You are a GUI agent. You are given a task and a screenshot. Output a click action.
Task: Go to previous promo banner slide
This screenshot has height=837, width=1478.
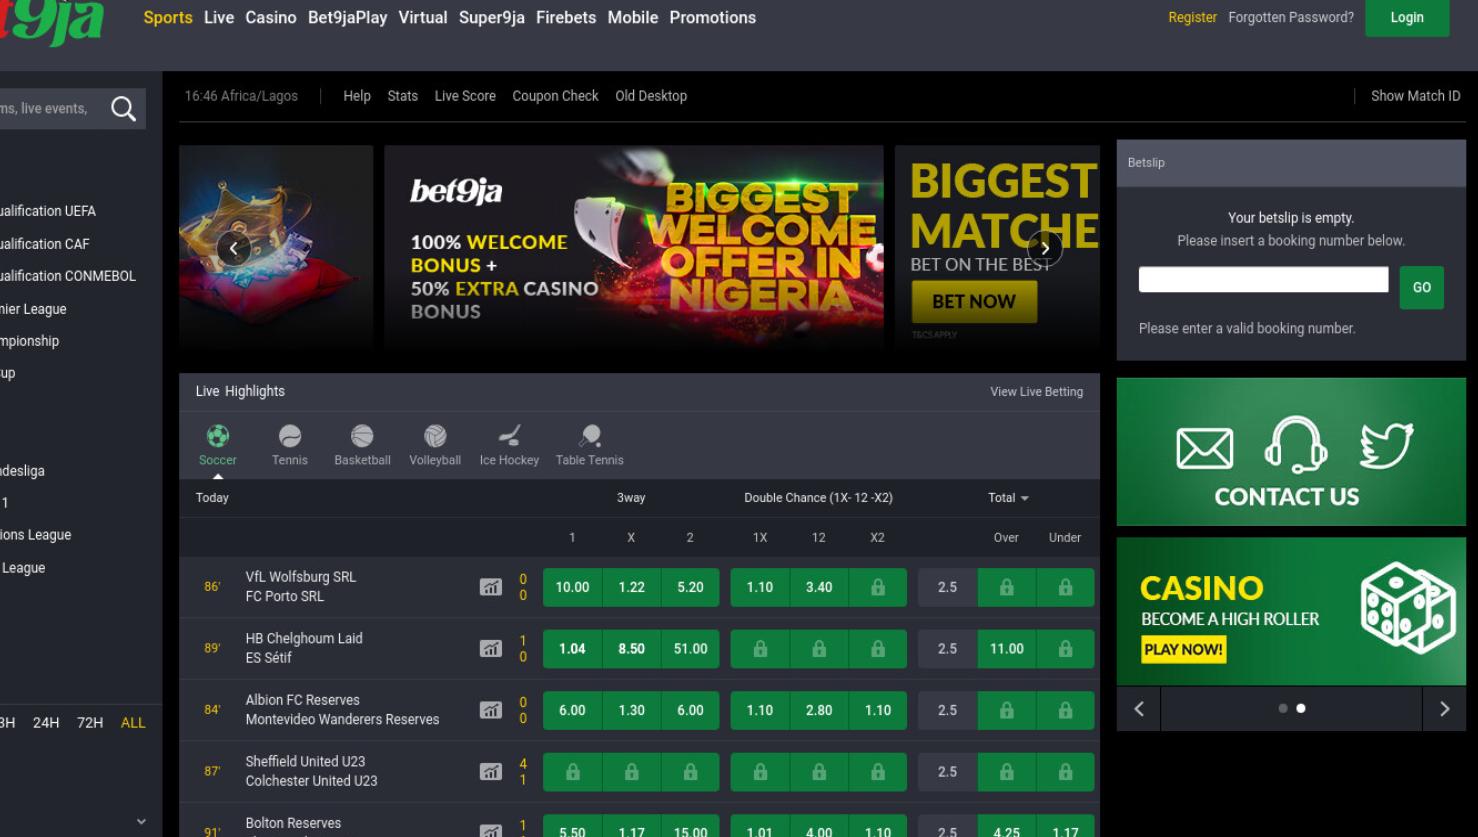point(233,248)
